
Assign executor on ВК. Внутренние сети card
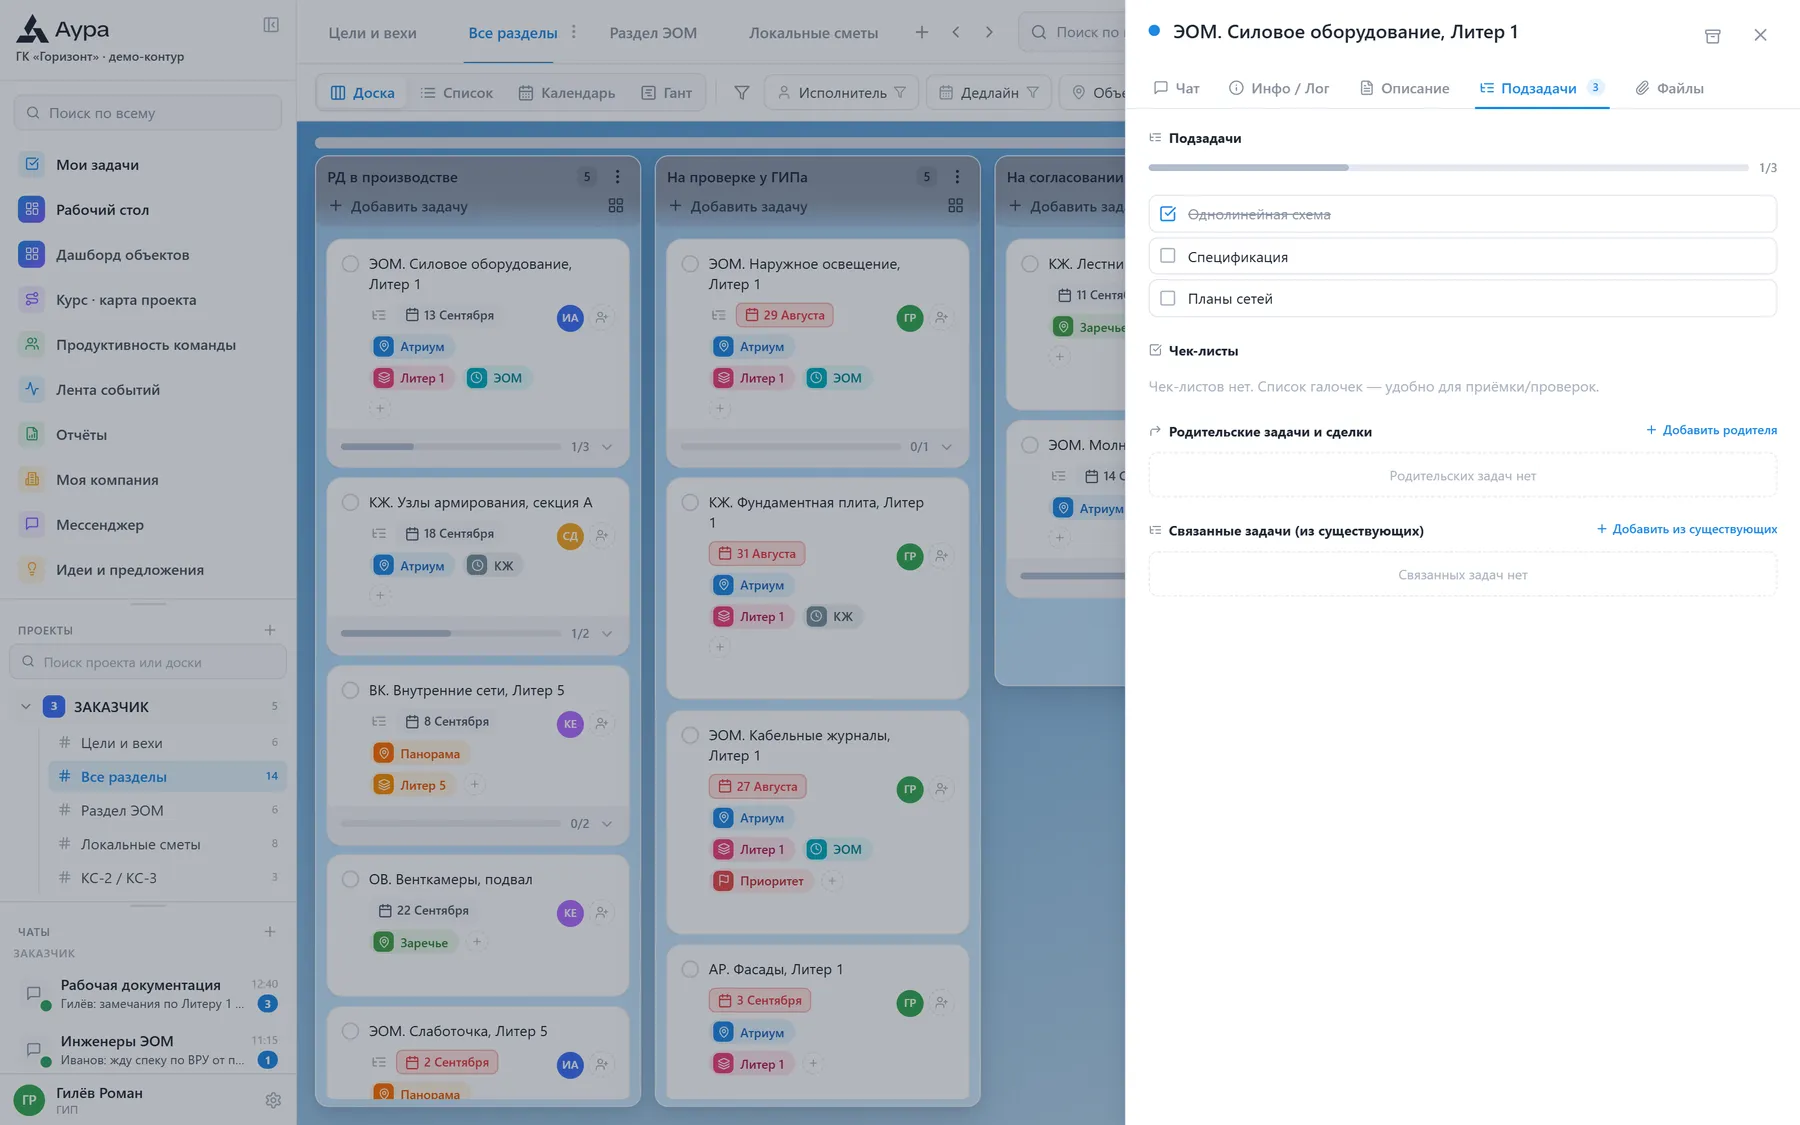(602, 723)
